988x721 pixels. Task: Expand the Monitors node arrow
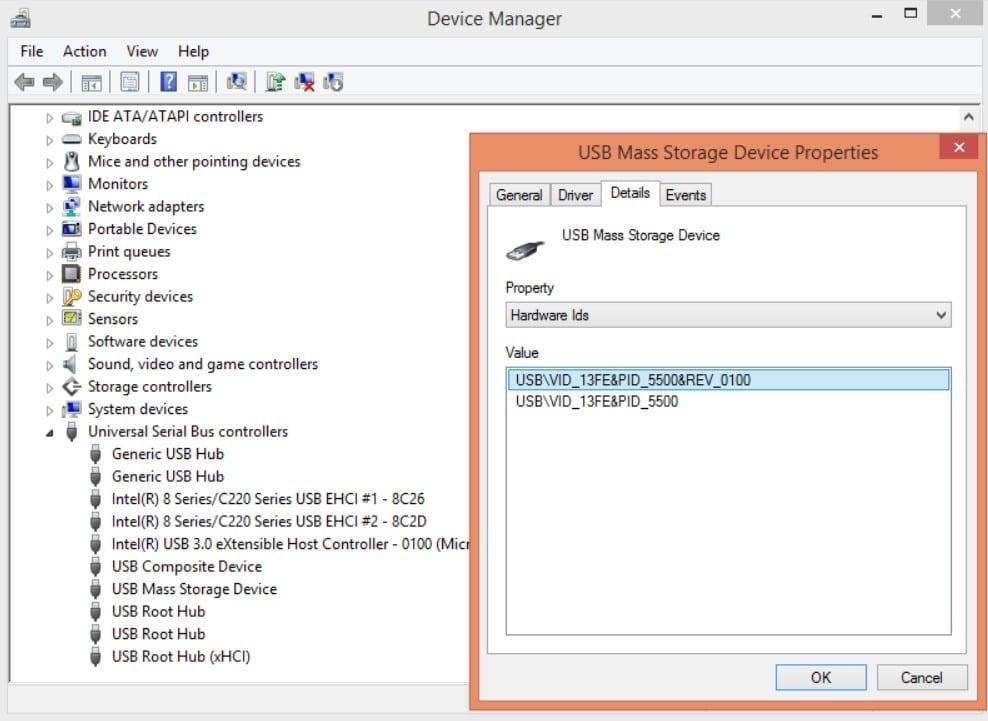49,185
